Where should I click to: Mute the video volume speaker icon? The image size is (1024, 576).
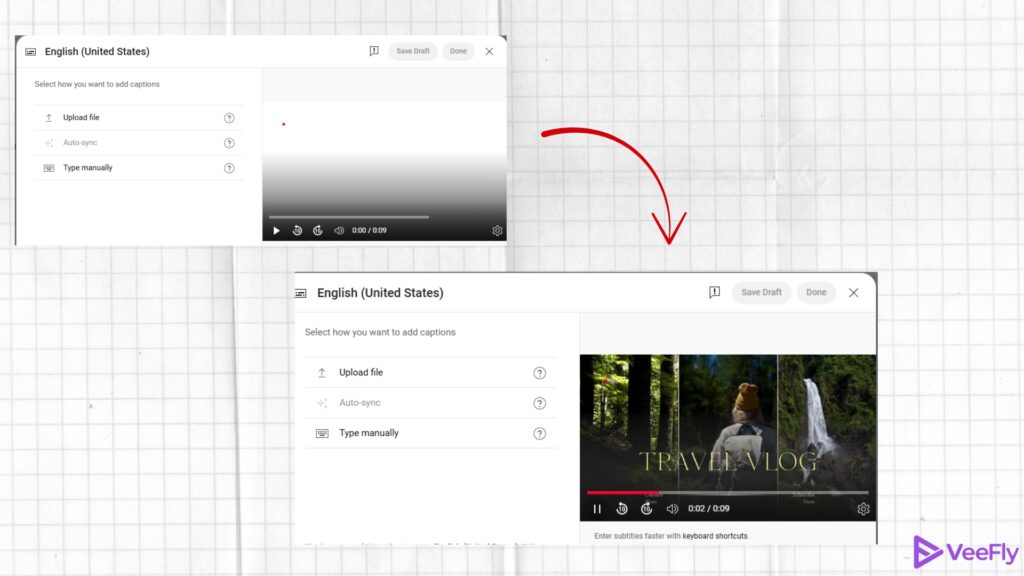pos(672,508)
